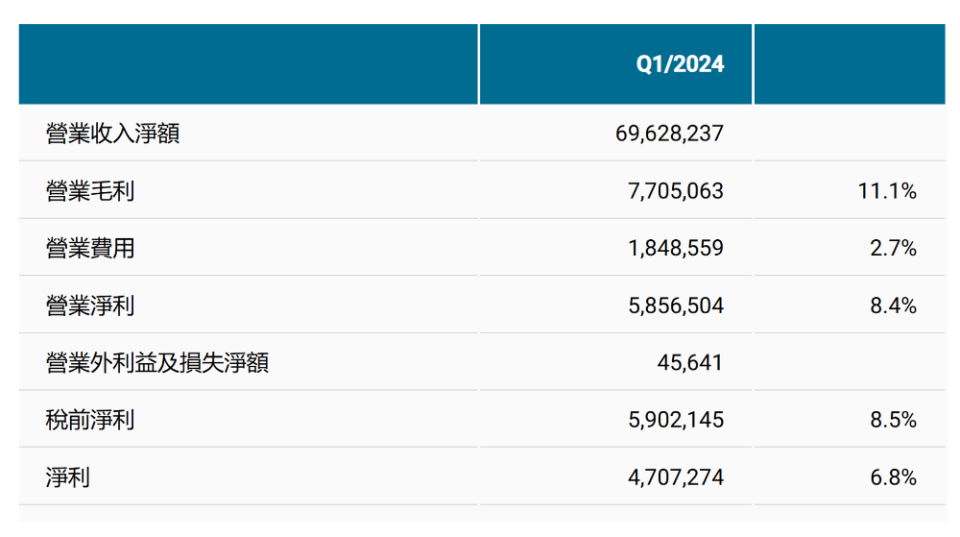Click the 稅前淨利 row label
Screen dimensions: 960x537
click(x=90, y=420)
